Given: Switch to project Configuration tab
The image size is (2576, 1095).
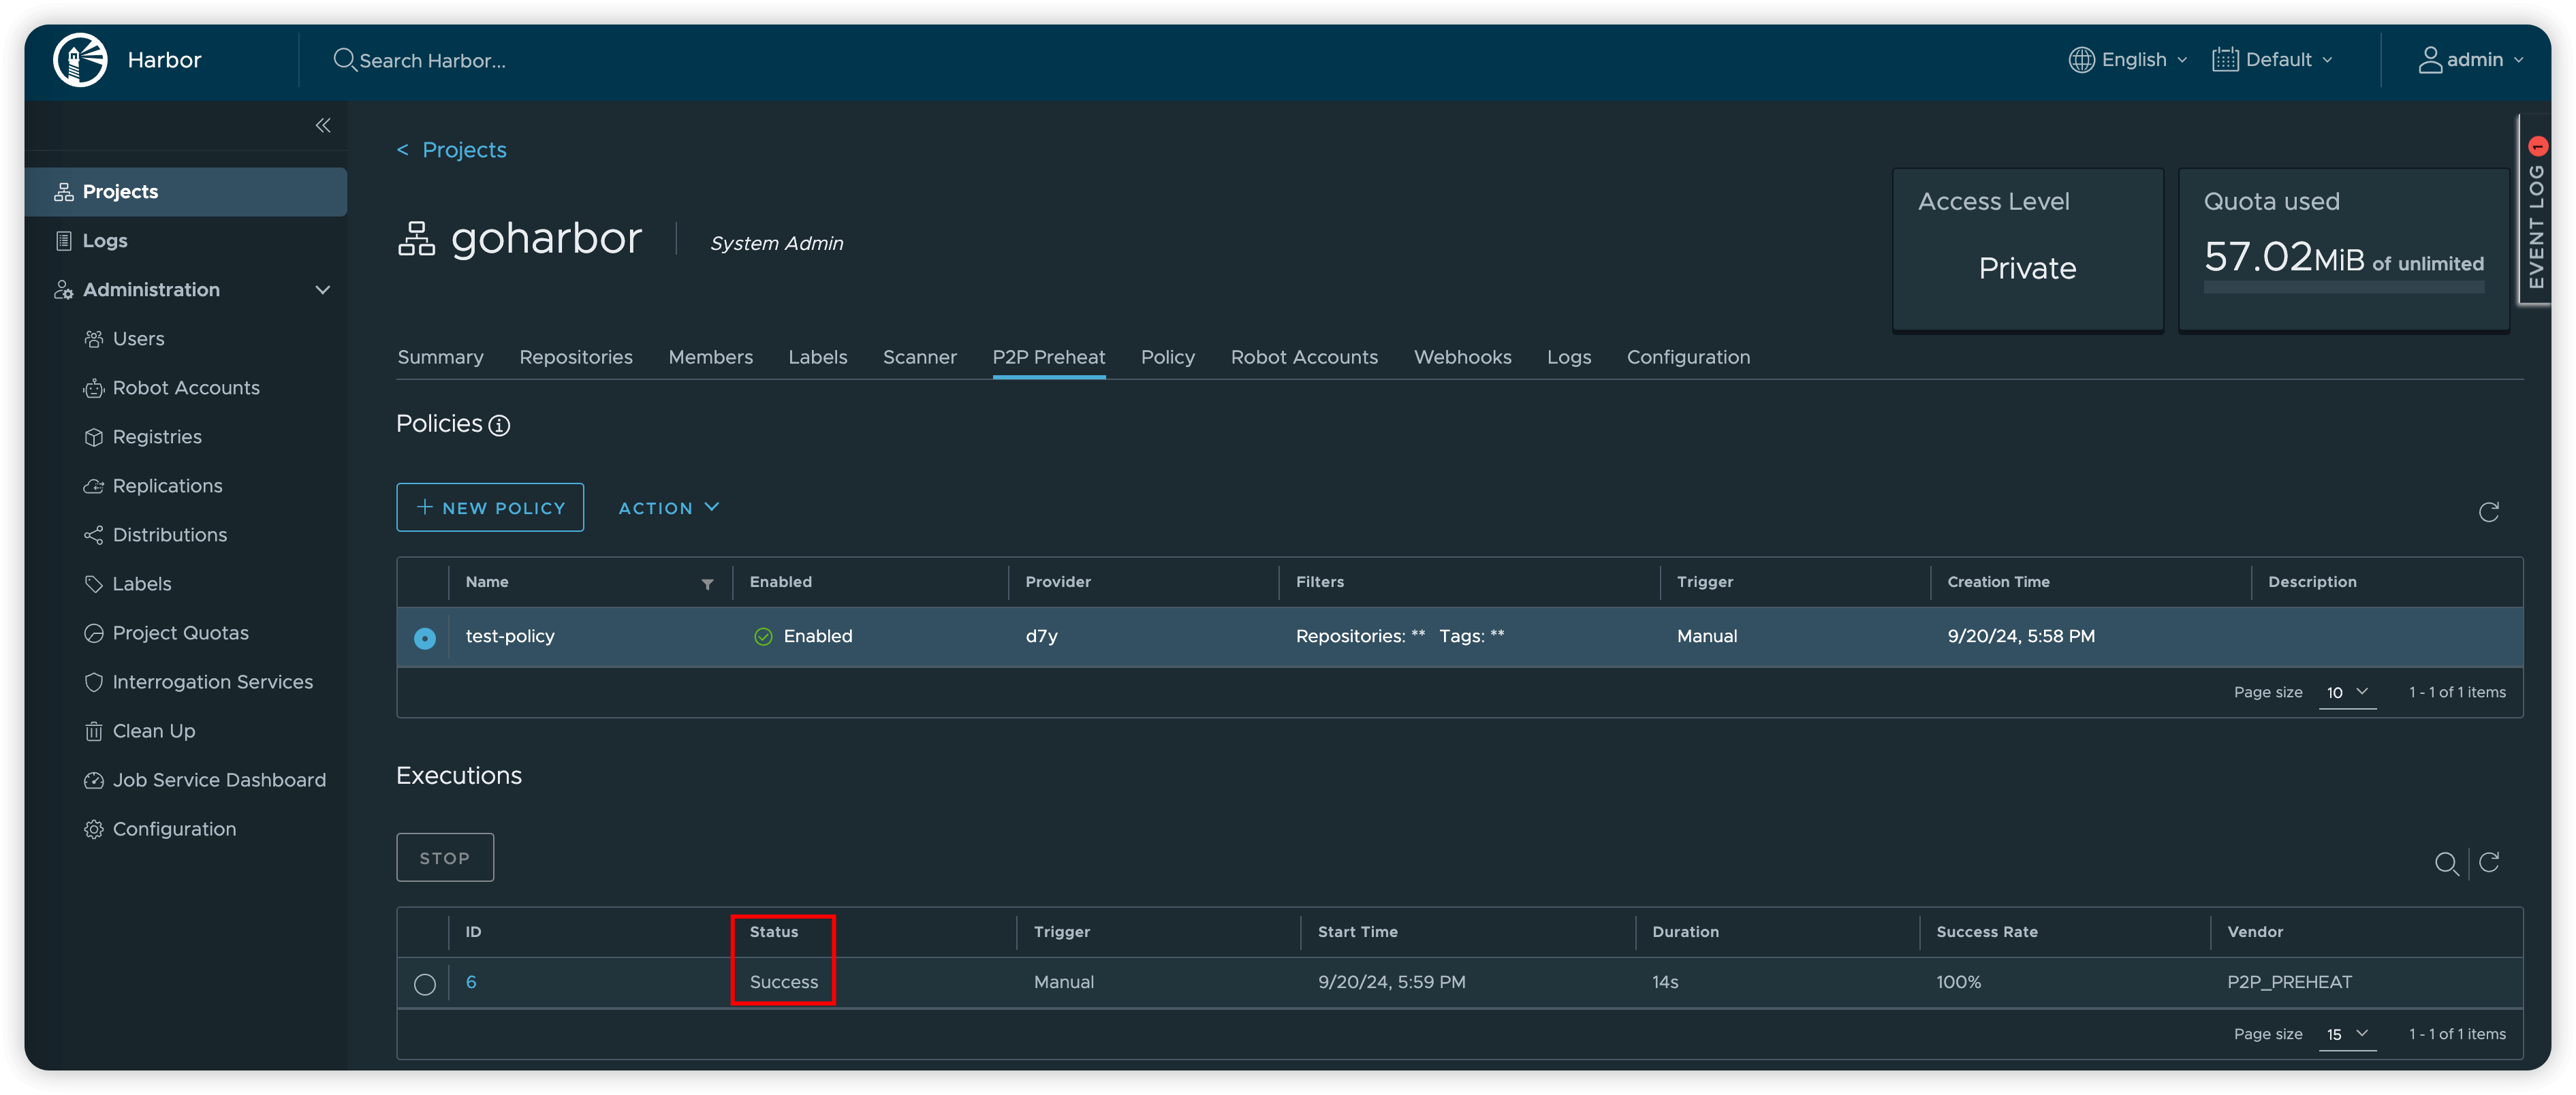Looking at the screenshot, I should click(x=1688, y=357).
